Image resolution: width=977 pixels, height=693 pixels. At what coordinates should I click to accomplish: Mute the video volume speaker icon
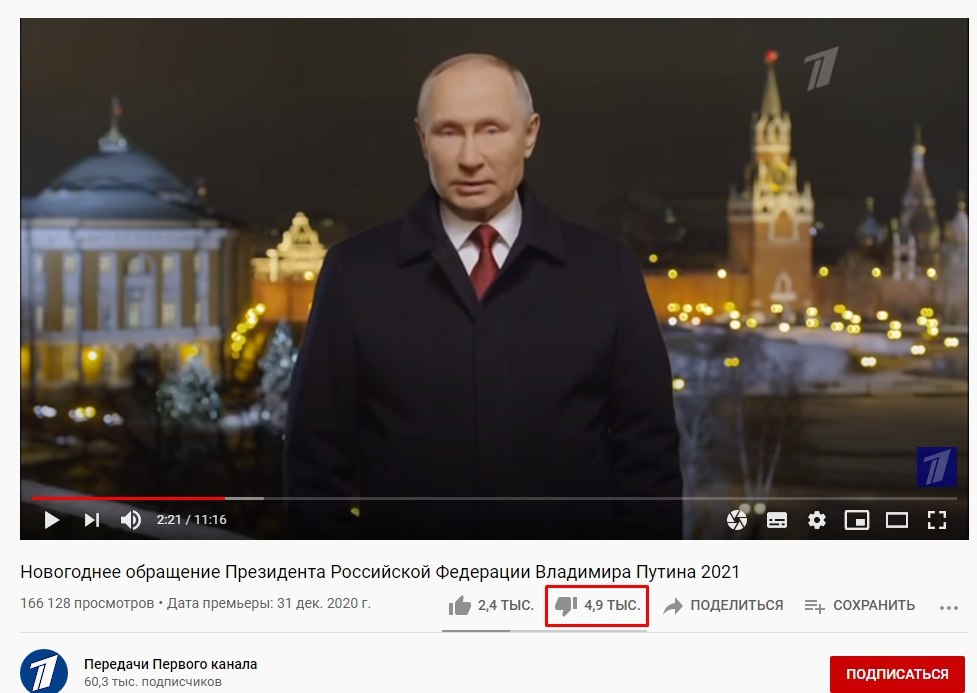(x=130, y=520)
